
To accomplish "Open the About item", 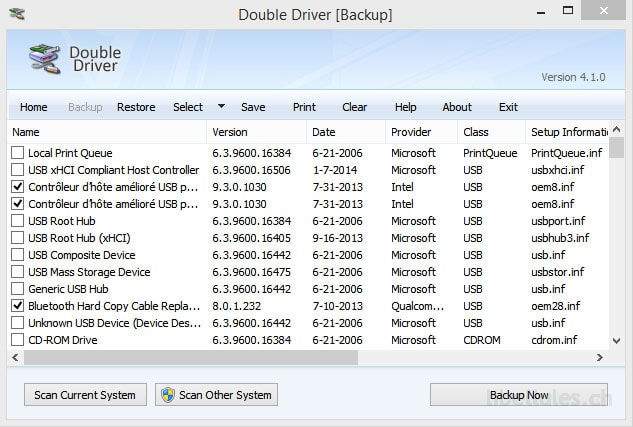I will [x=457, y=107].
